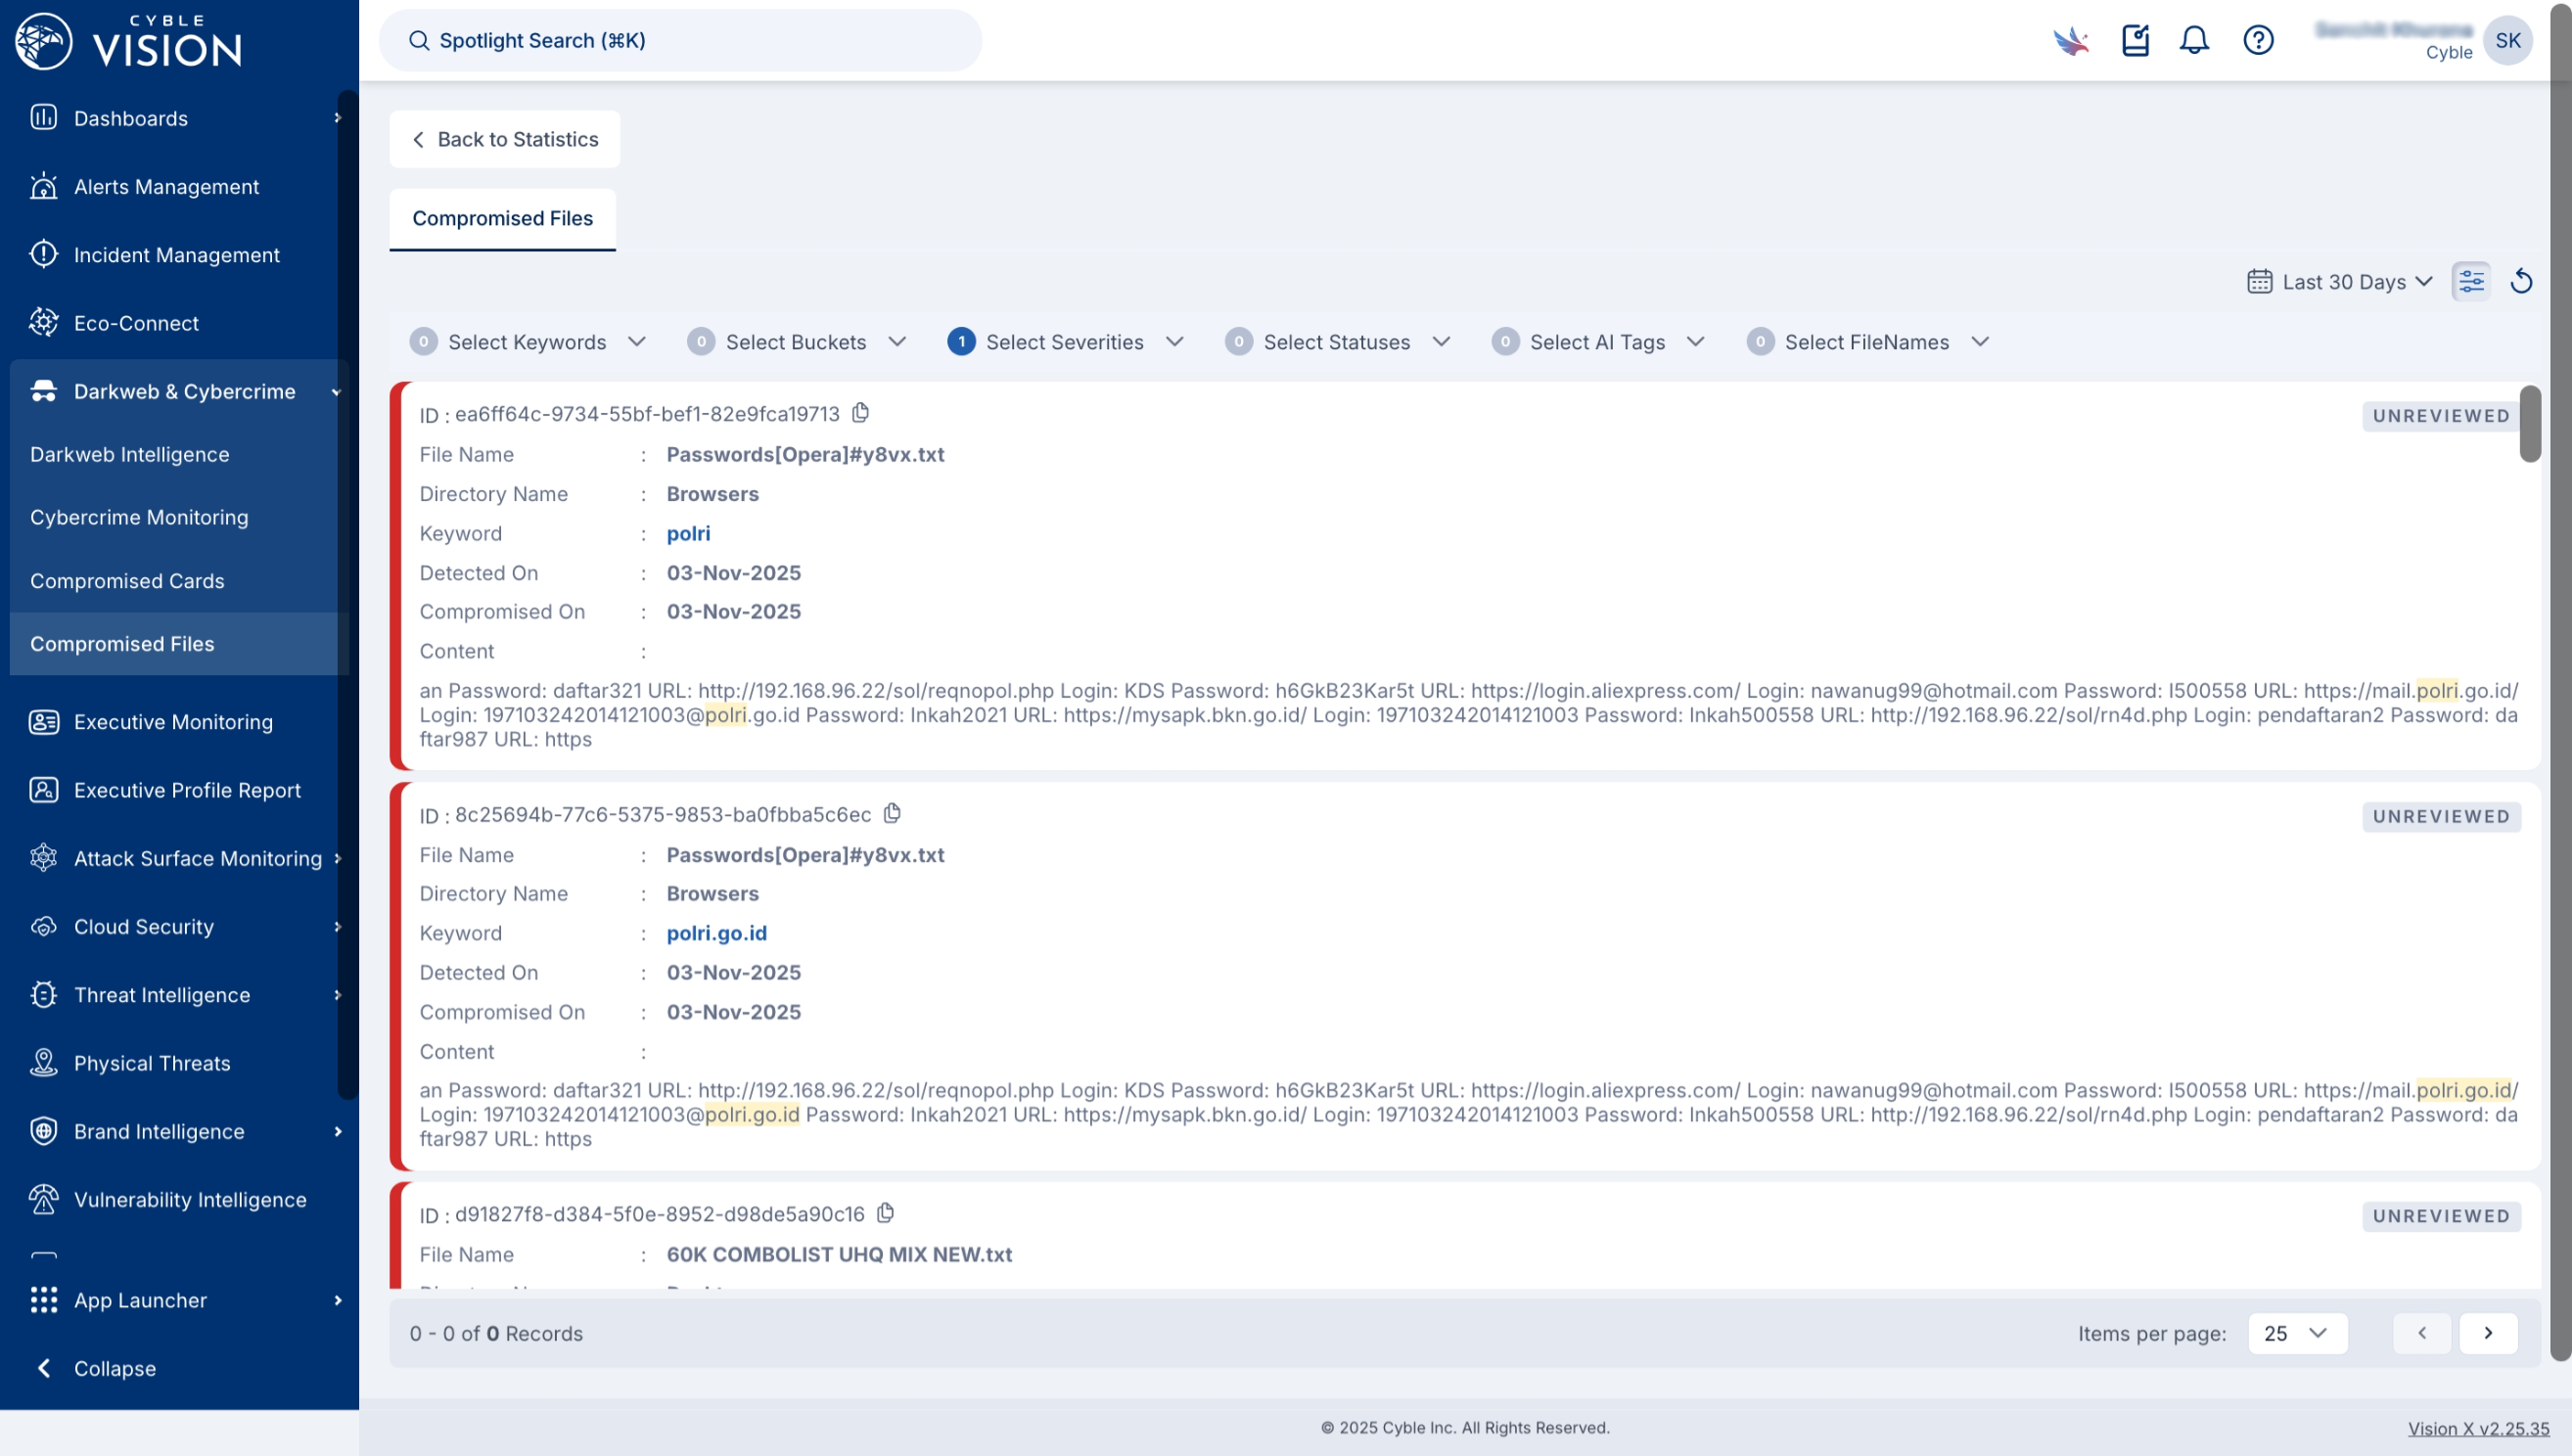Image resolution: width=2572 pixels, height=1456 pixels.
Task: Collapse the Darkweb & Cybercrime chevron
Action: [x=337, y=392]
